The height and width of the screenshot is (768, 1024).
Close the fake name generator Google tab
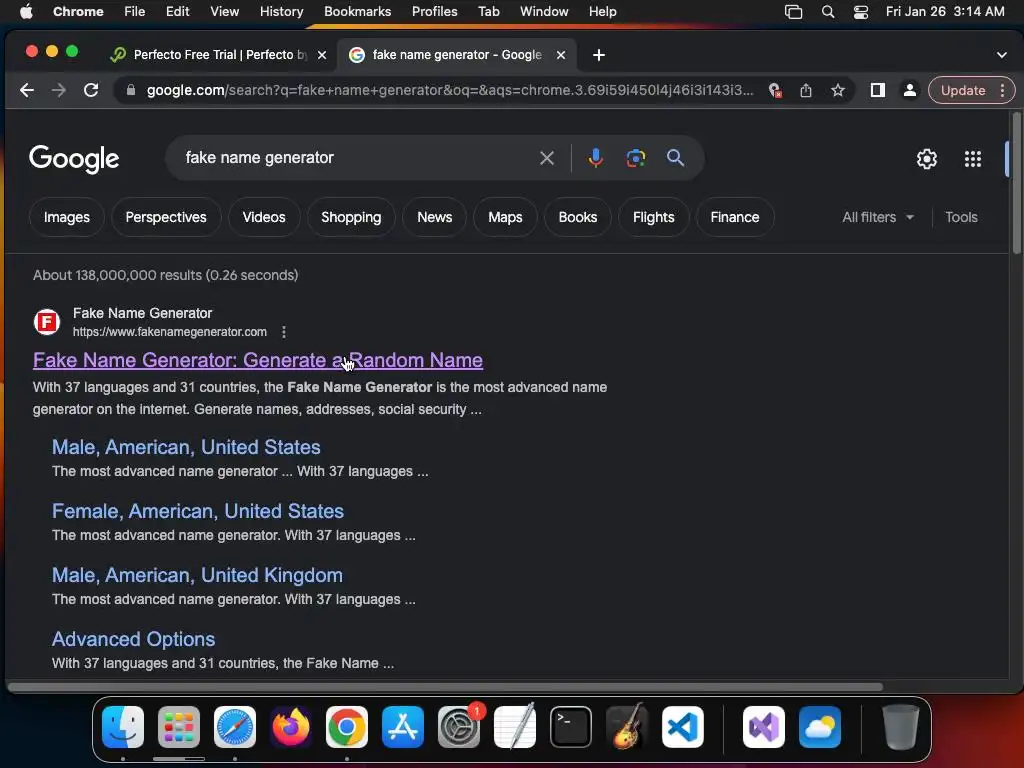561,55
